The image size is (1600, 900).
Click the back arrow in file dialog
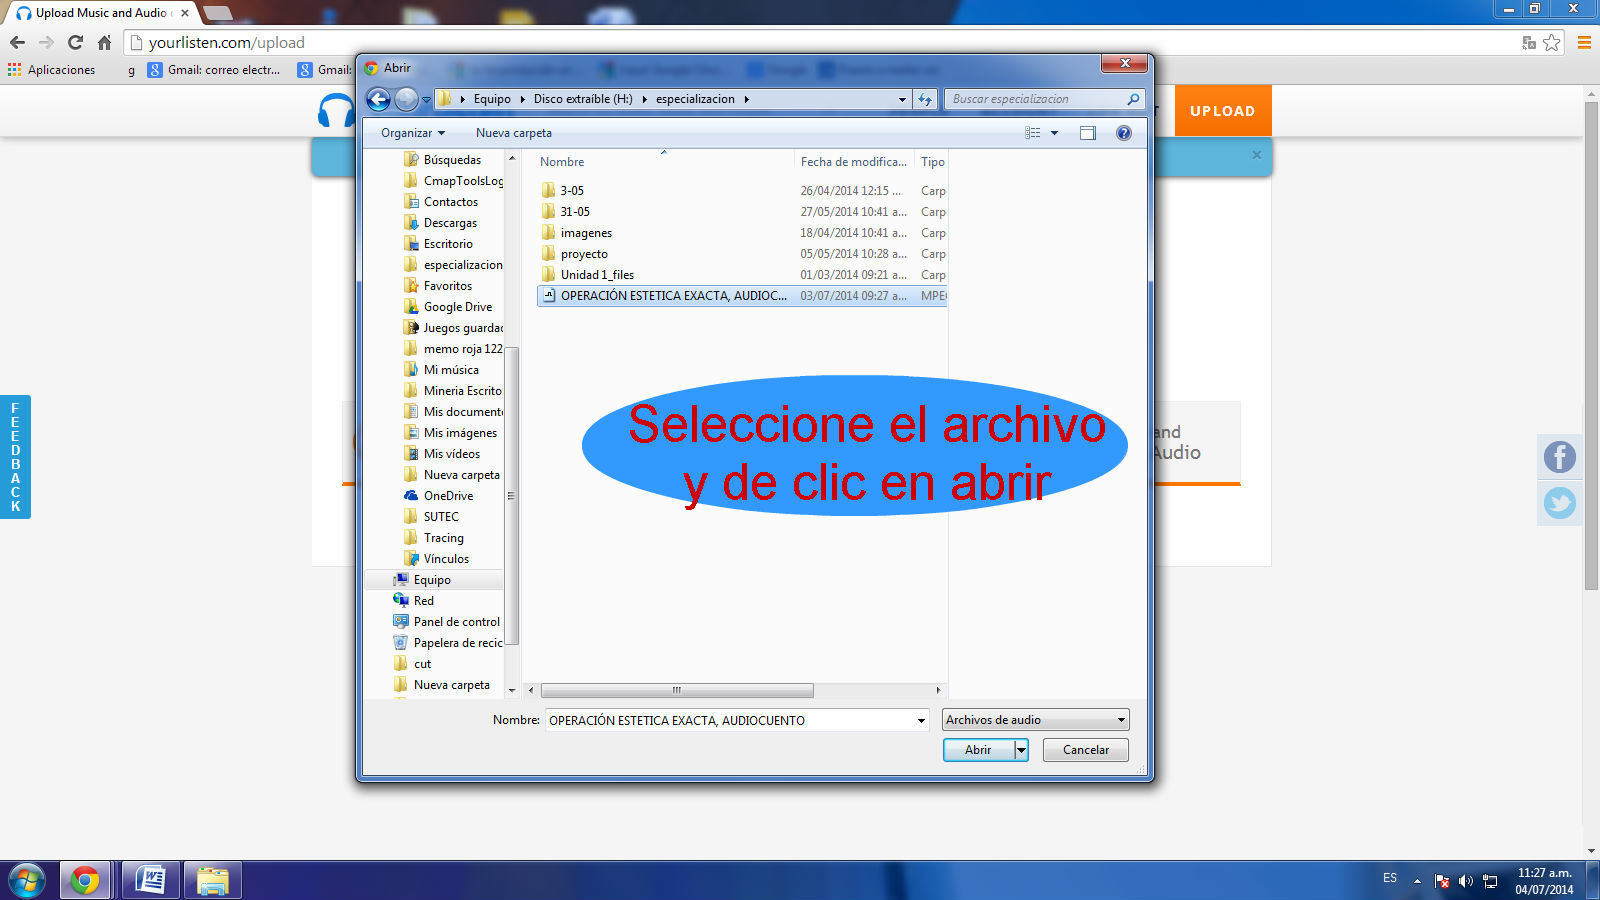[x=378, y=99]
